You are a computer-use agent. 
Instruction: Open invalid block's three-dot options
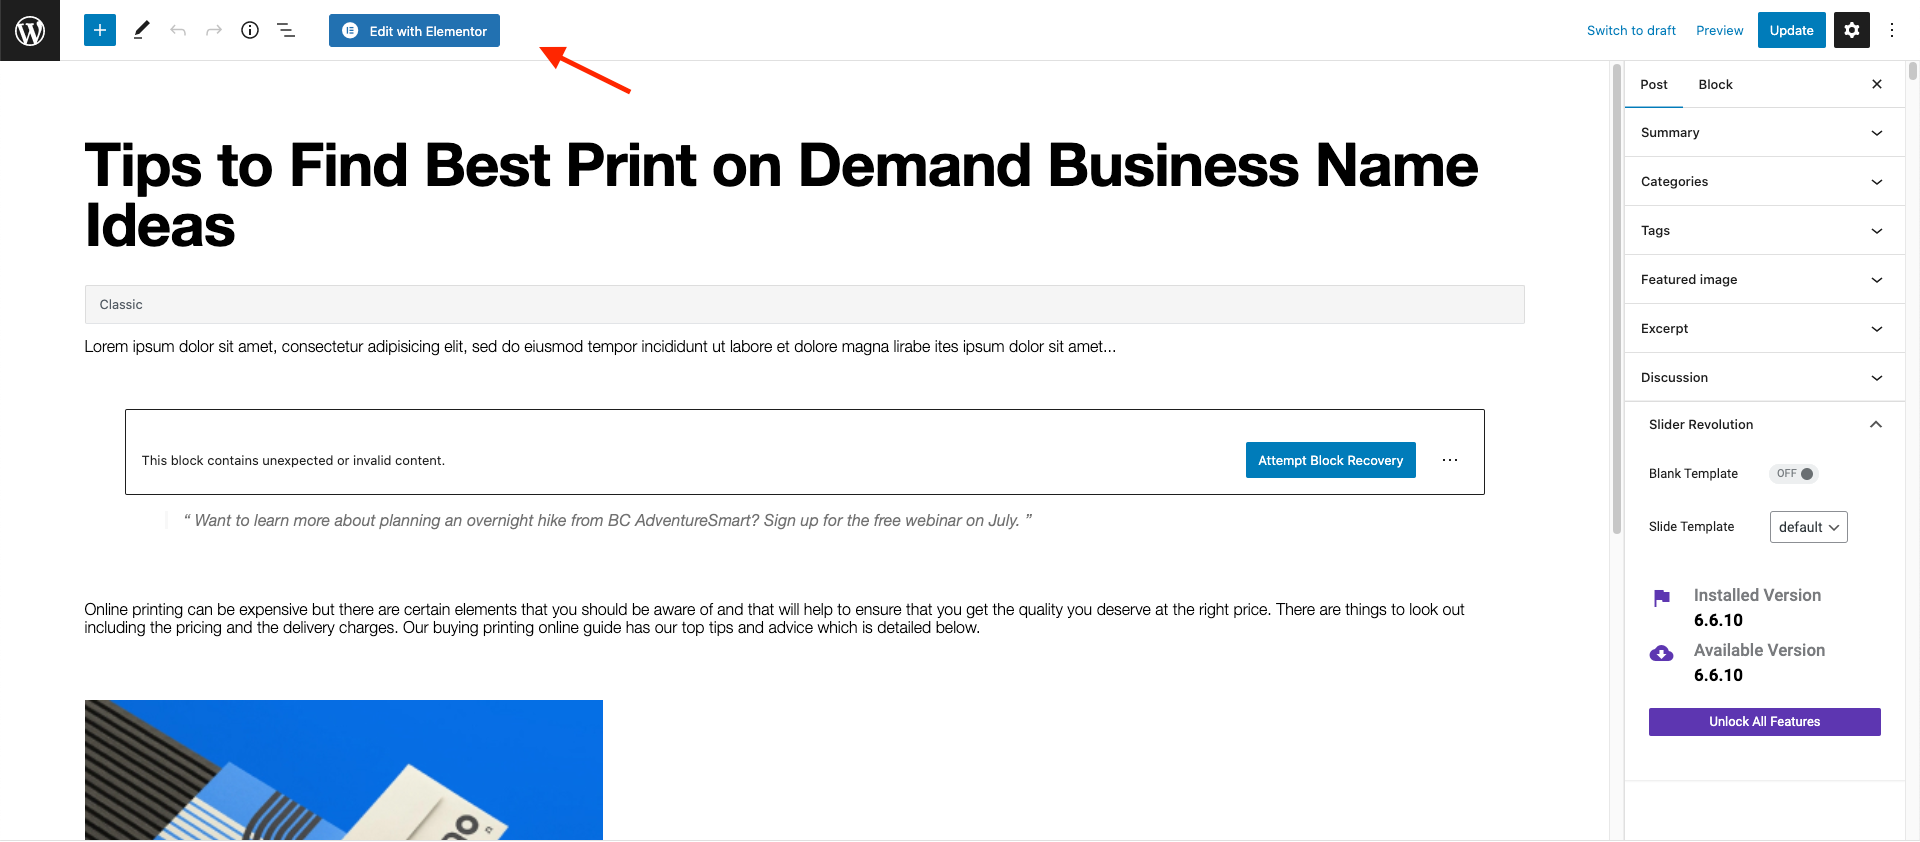pos(1450,460)
